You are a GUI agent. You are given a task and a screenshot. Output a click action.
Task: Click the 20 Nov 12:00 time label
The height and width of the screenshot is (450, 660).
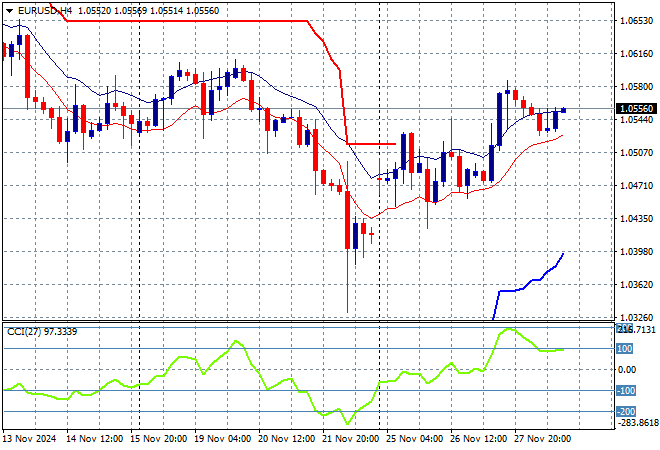click(x=287, y=439)
